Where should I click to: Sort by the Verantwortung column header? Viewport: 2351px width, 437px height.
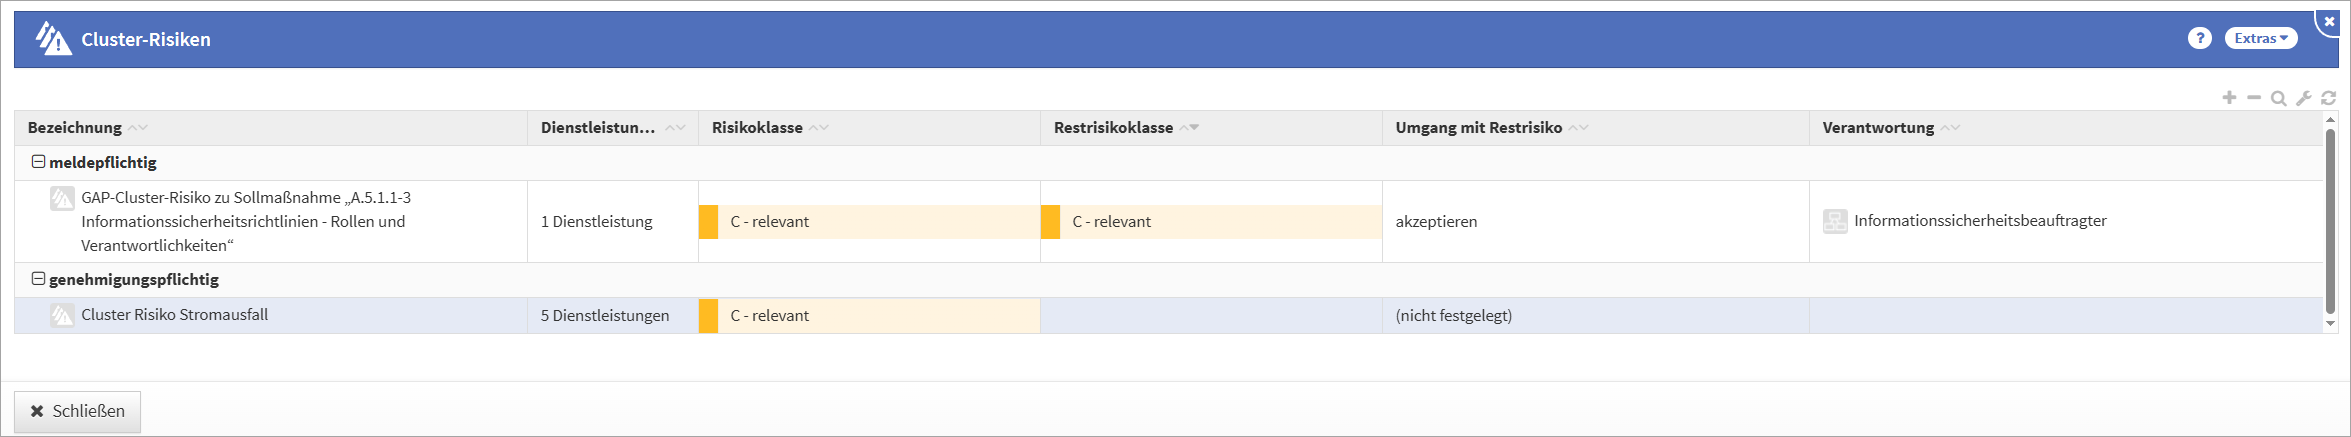[1878, 128]
